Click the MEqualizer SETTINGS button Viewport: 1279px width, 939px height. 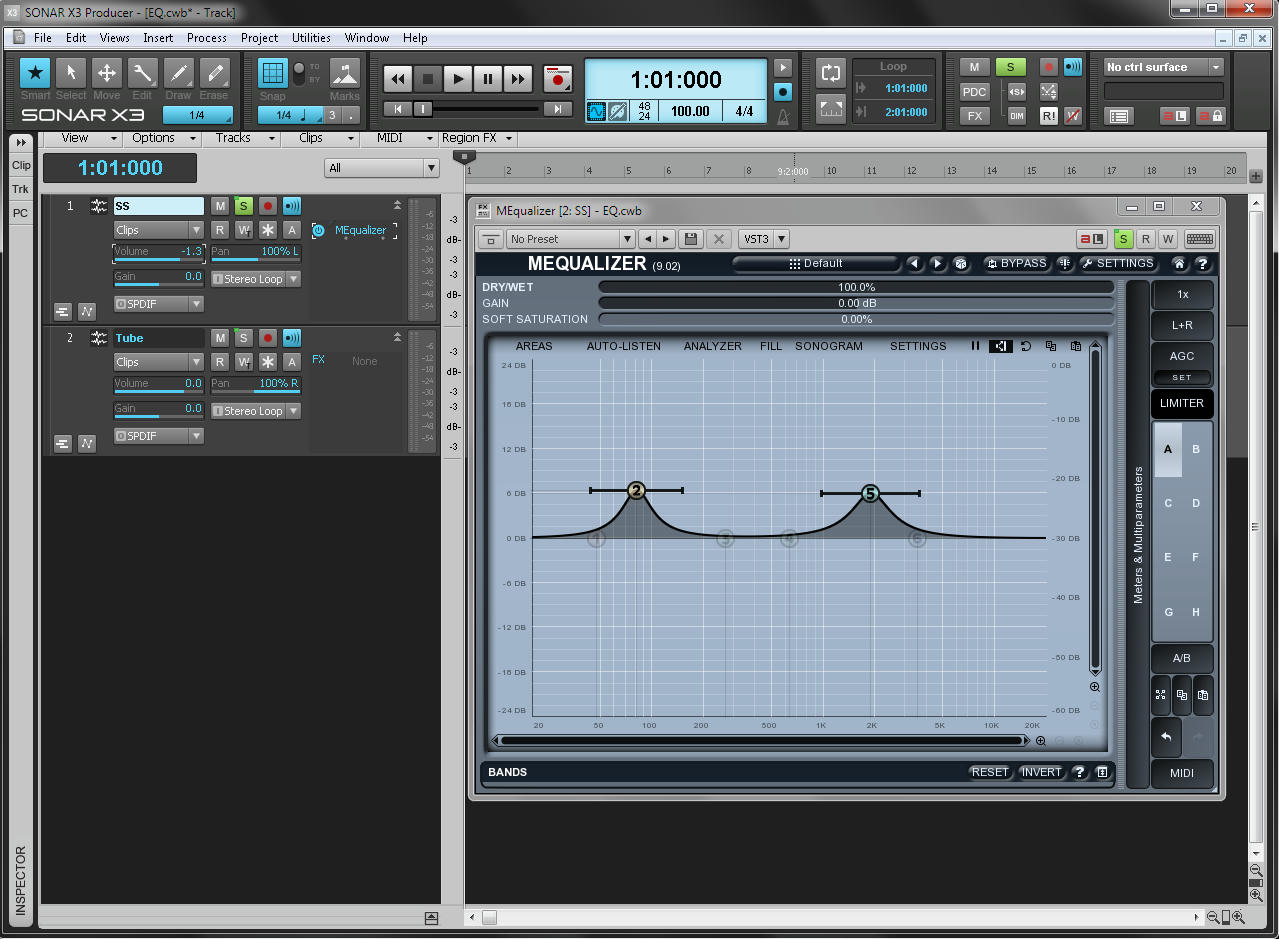pos(1117,264)
